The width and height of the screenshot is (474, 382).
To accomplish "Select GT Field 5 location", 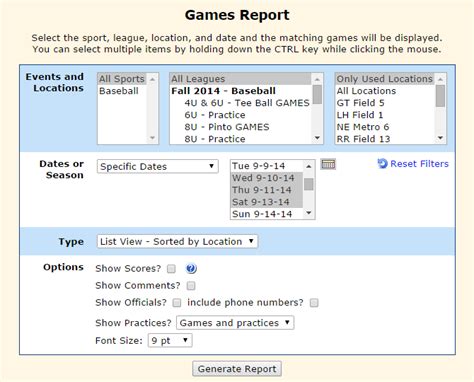I will (x=385, y=103).
